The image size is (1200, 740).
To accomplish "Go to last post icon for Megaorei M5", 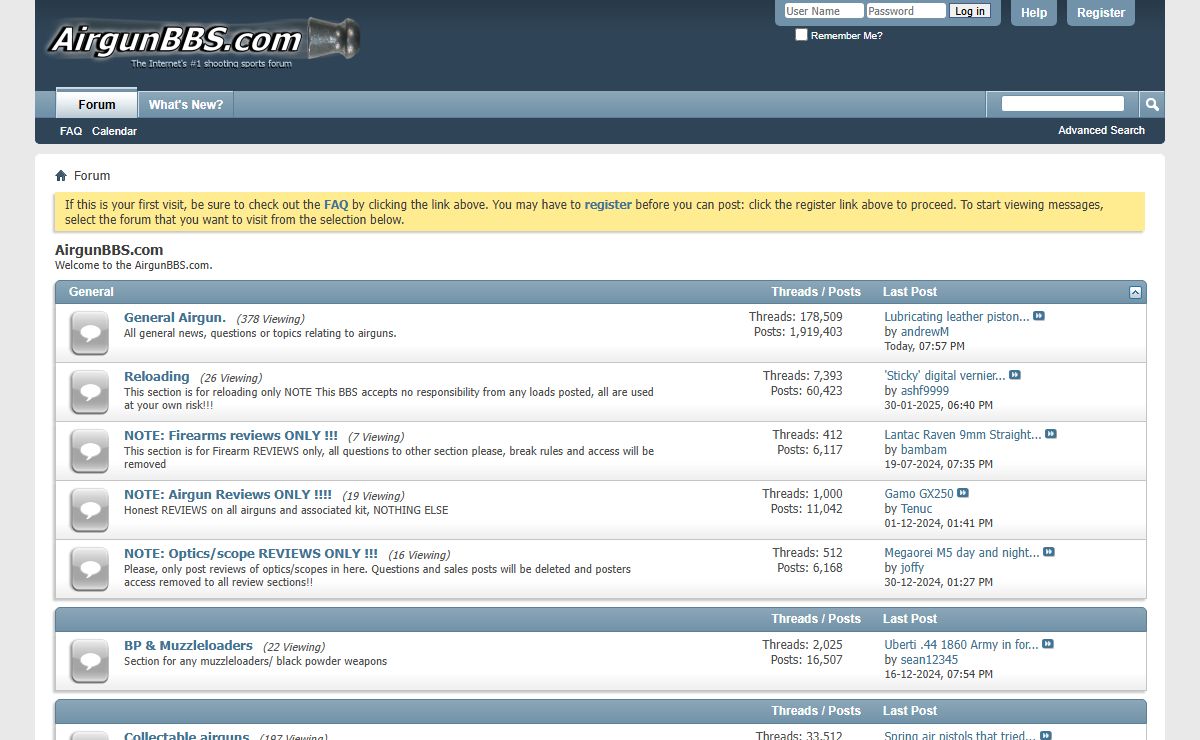I will click(1049, 552).
